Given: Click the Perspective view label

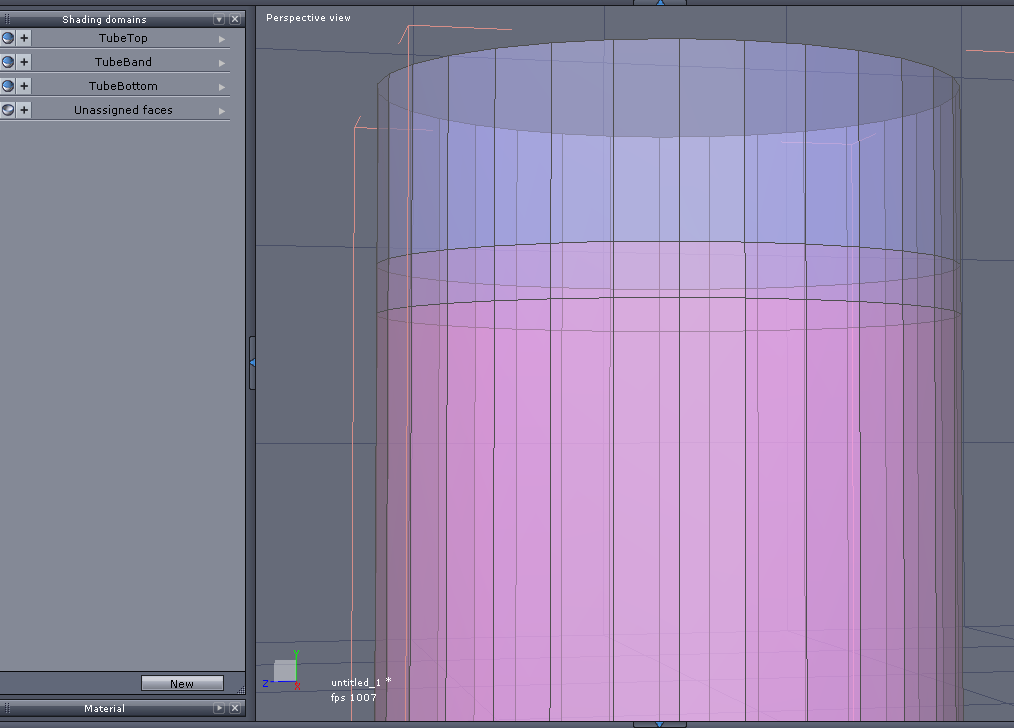Looking at the screenshot, I should pyautogui.click(x=308, y=18).
